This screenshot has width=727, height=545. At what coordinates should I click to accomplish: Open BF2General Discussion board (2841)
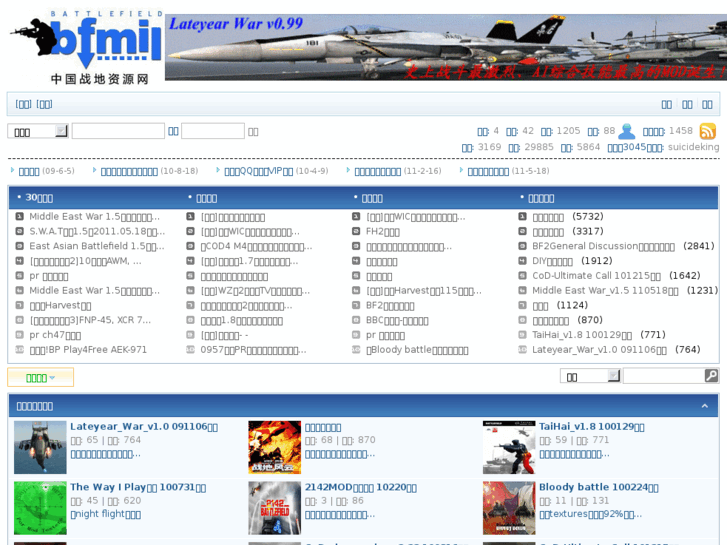click(x=603, y=246)
